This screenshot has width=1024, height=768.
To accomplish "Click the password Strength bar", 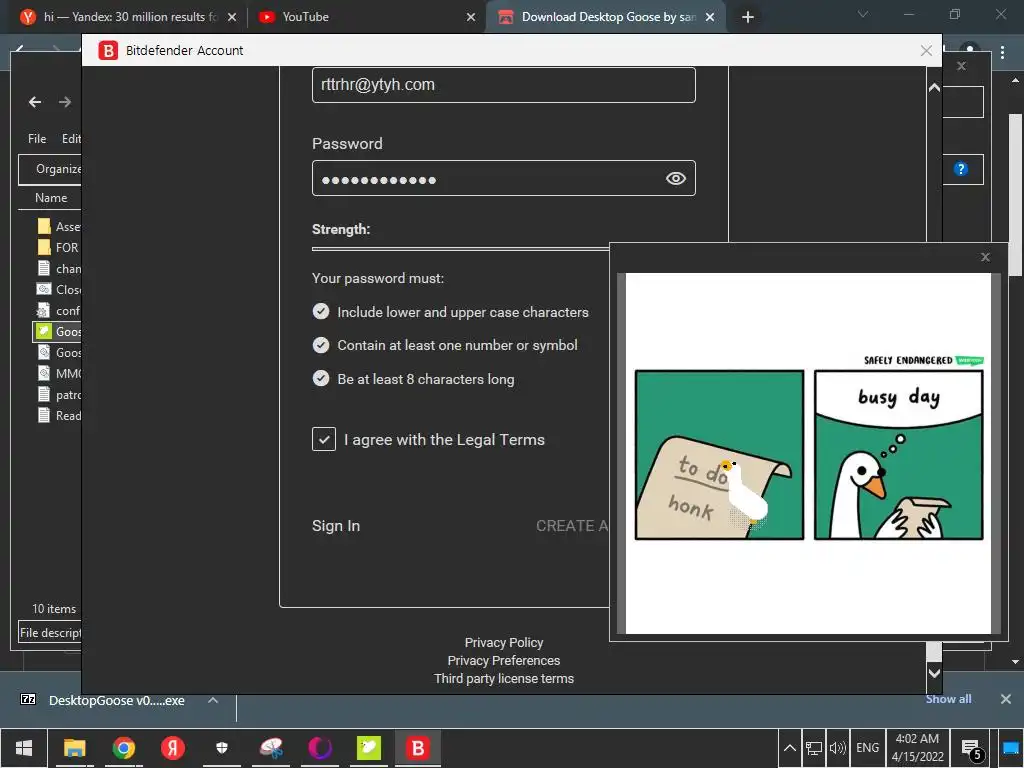I will [460, 249].
